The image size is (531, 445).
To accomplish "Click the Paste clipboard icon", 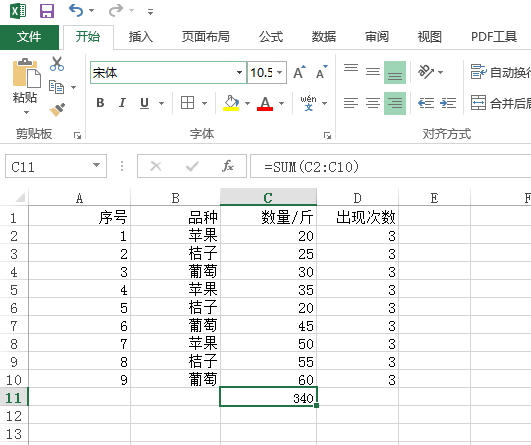I will [26, 73].
